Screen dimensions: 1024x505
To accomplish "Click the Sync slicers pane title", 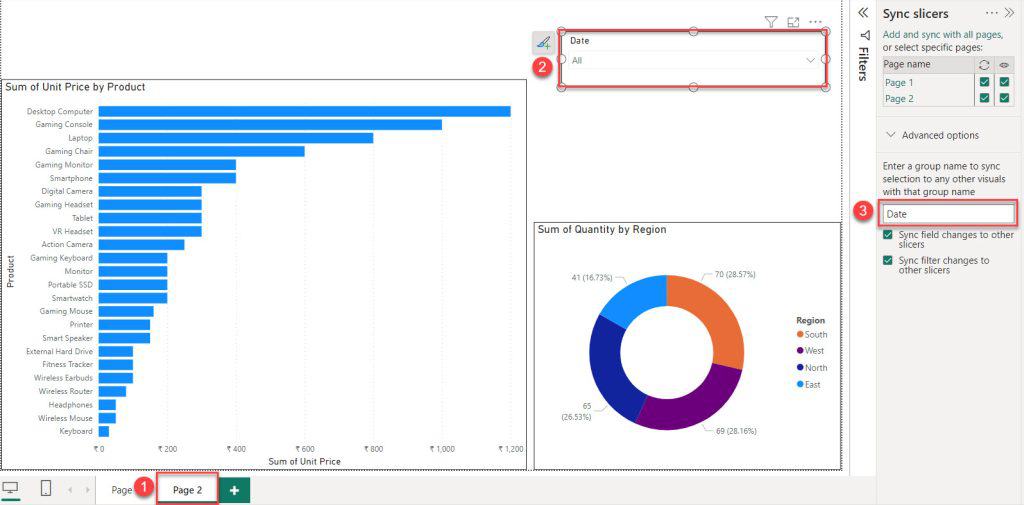I will click(916, 13).
